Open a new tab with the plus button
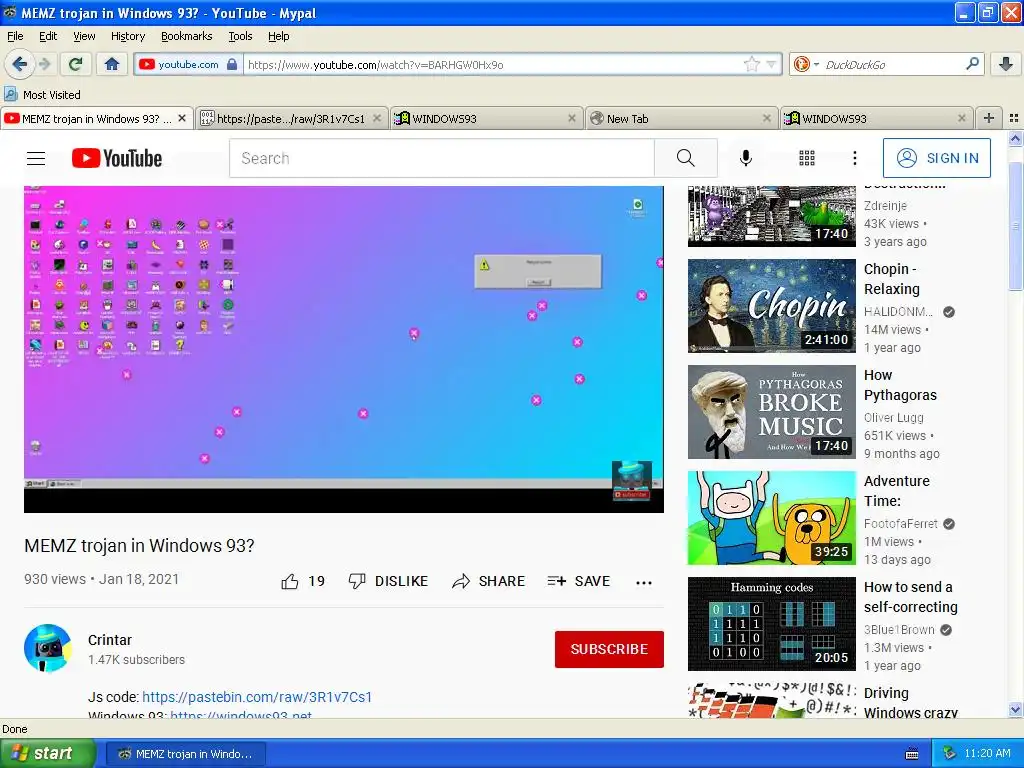Viewport: 1024px width, 768px height. click(x=989, y=118)
